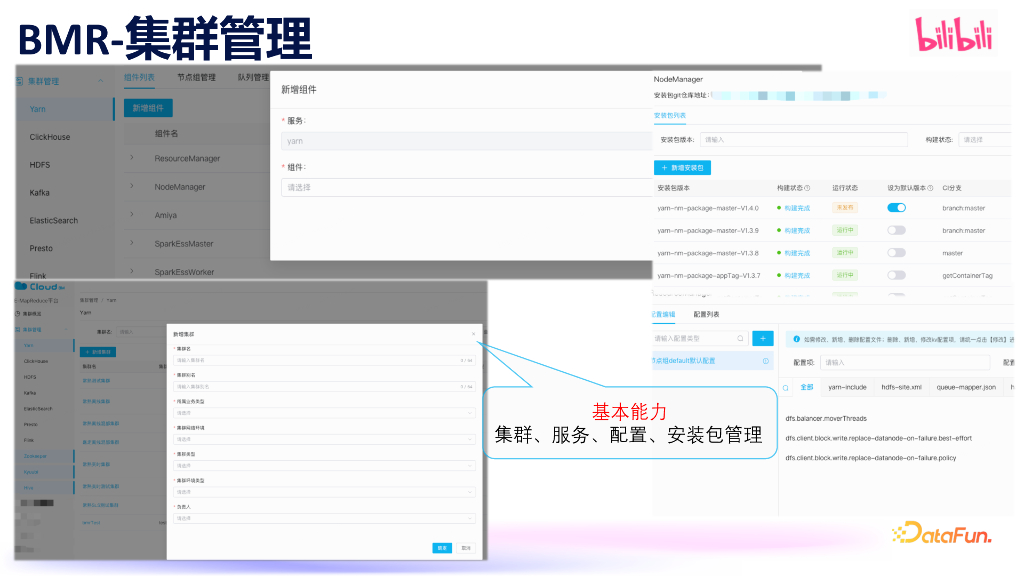This screenshot has width=1024, height=576.
Task: Open the 配置列表 tab
Action: (705, 314)
